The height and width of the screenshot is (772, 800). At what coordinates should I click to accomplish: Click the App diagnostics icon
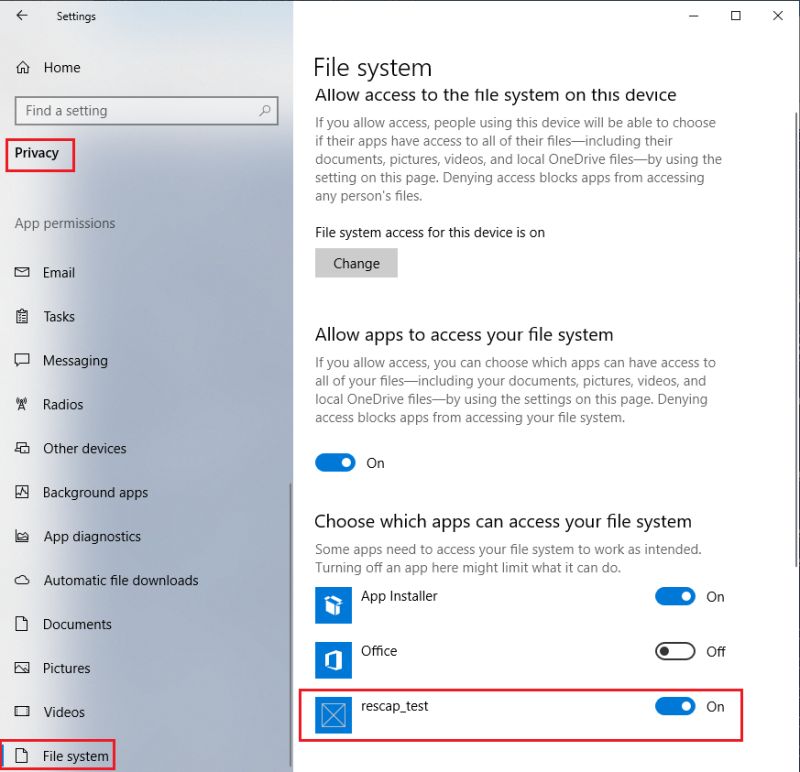point(23,536)
